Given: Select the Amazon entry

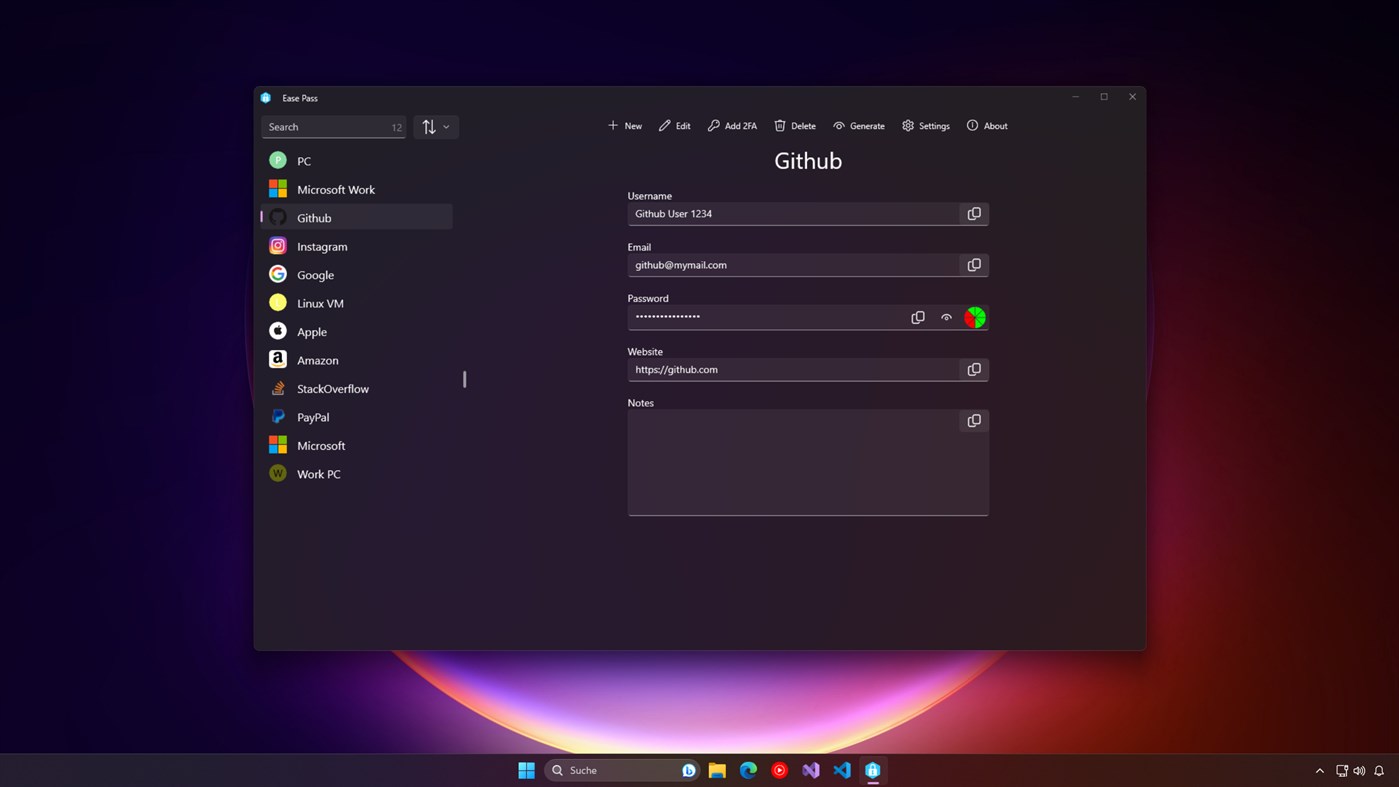Looking at the screenshot, I should tap(357, 360).
